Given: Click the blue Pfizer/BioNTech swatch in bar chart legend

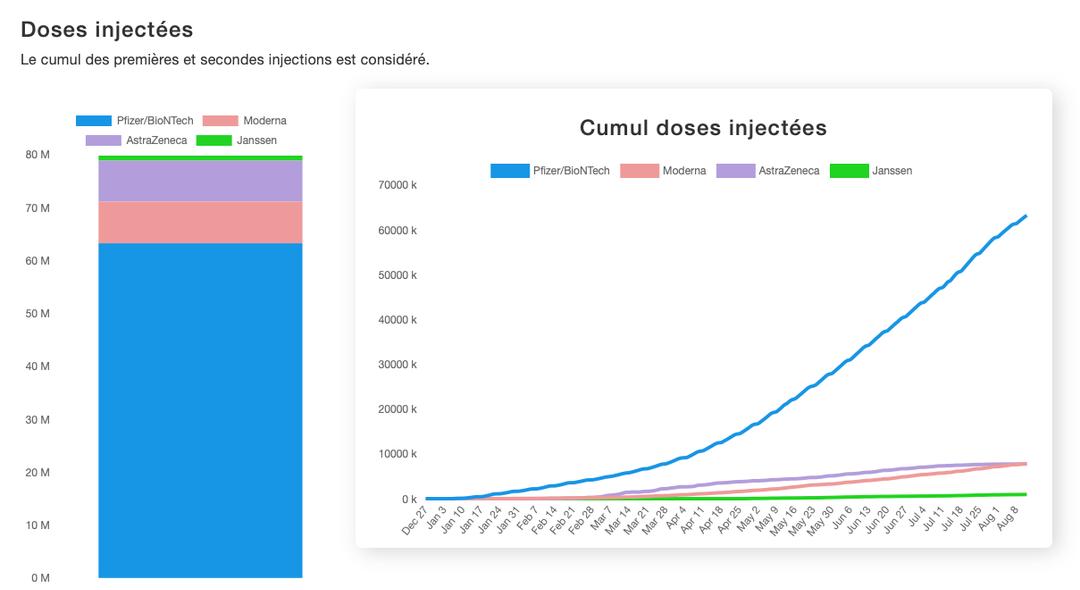Looking at the screenshot, I should (x=93, y=121).
